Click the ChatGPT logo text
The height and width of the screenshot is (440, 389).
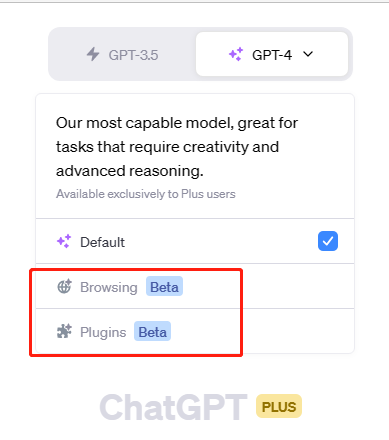click(173, 407)
